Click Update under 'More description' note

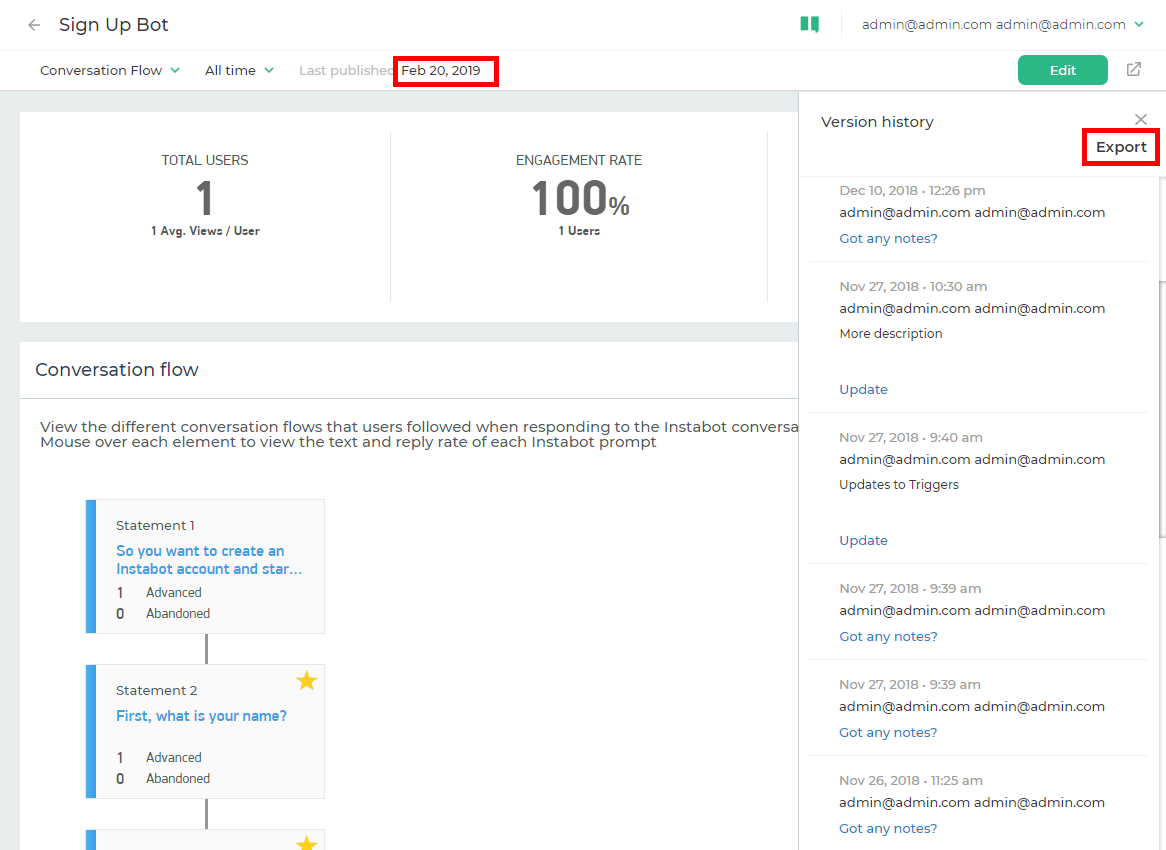point(863,390)
